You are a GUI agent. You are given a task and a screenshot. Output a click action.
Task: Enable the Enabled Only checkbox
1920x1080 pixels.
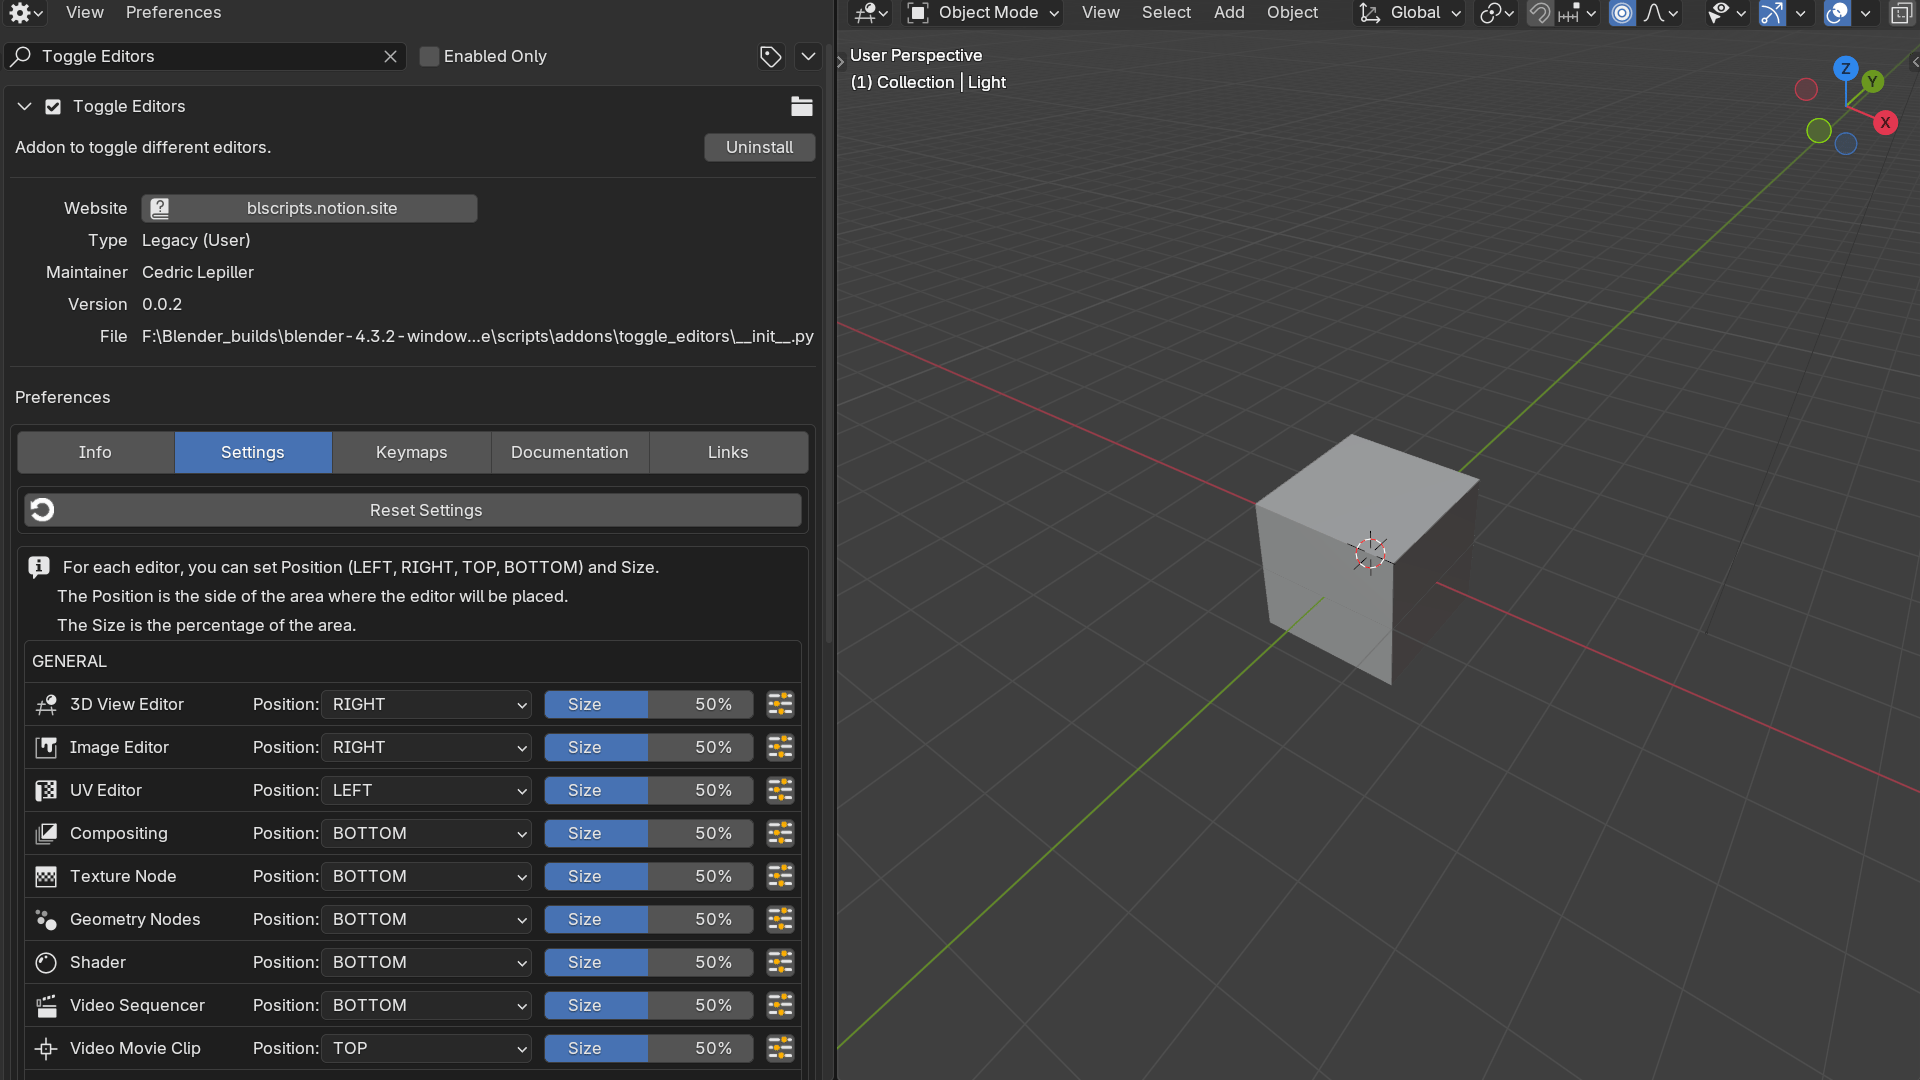pos(429,57)
